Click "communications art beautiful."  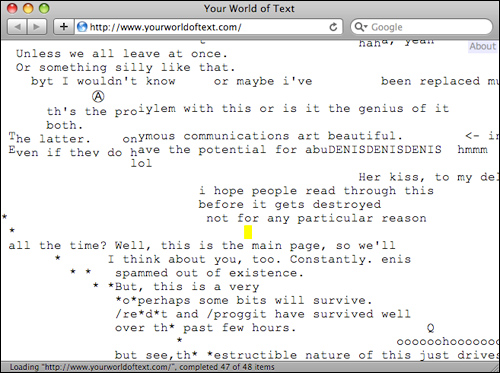click(x=293, y=136)
